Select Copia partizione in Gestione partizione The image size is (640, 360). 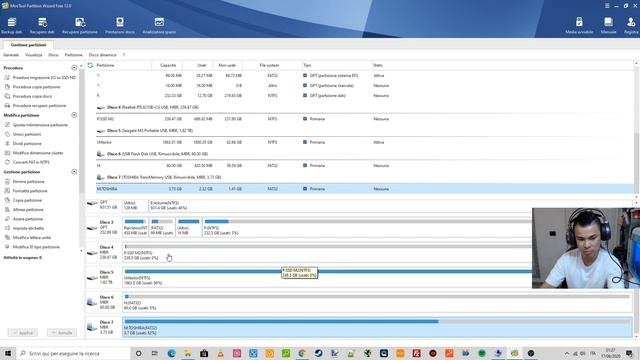coord(23,200)
